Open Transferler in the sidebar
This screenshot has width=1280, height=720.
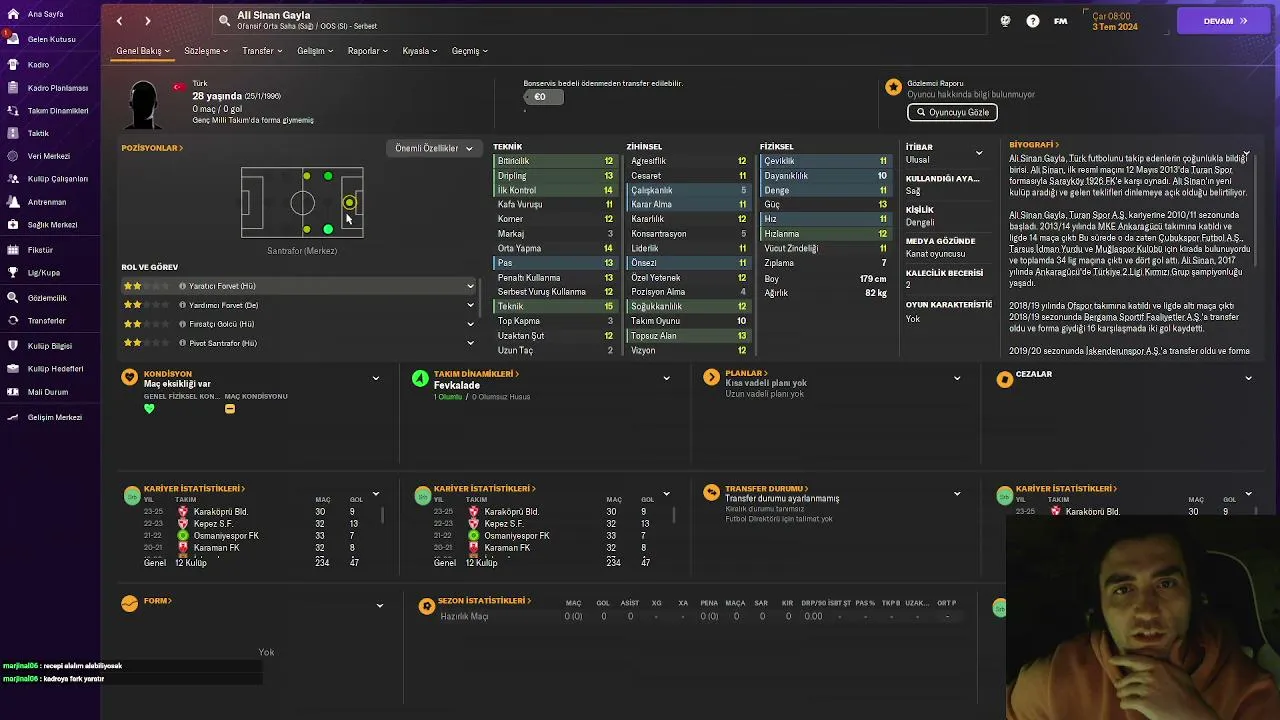tap(46, 321)
